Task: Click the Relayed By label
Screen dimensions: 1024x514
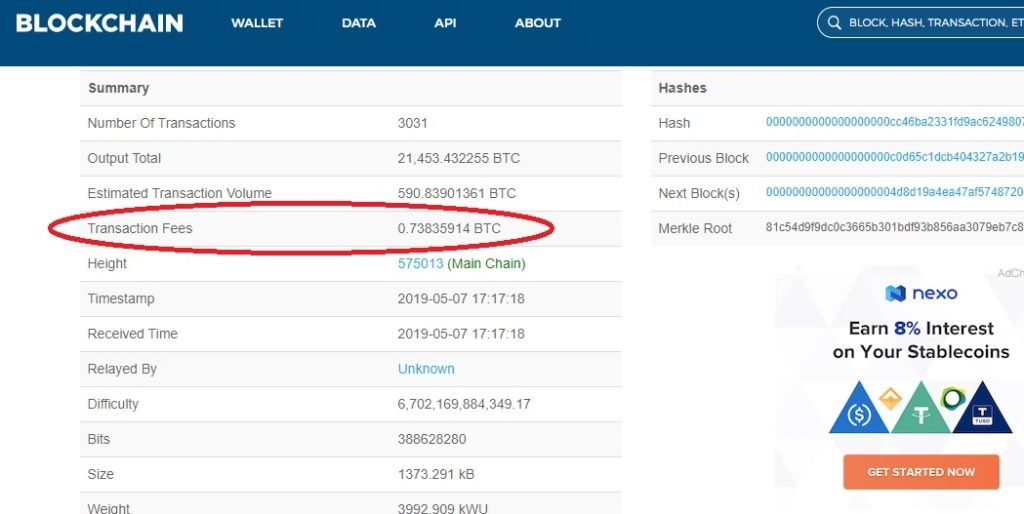Action: pos(122,369)
